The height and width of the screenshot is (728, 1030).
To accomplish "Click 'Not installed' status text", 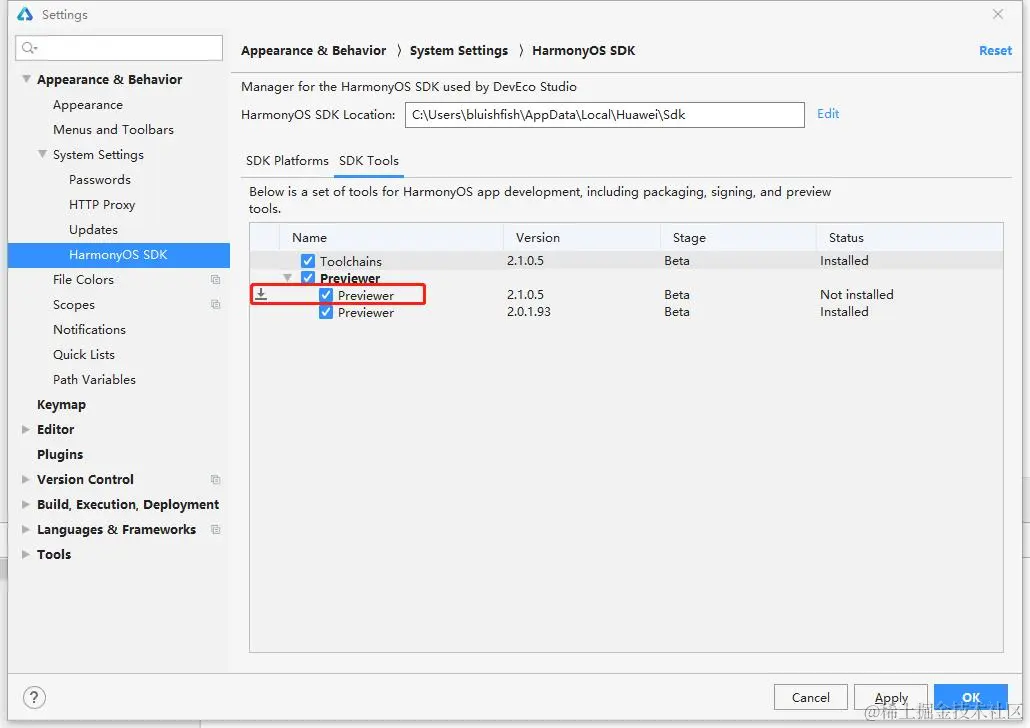I will 857,294.
